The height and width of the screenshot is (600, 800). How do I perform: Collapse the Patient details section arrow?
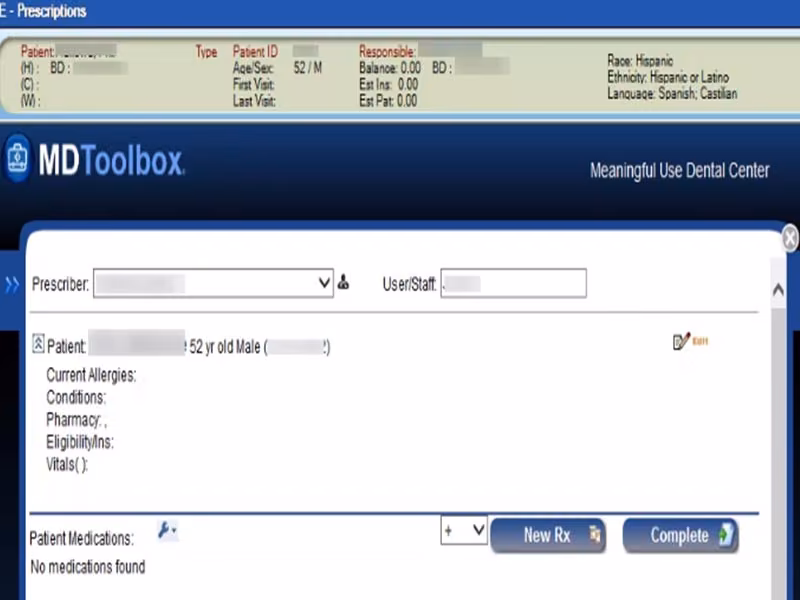point(38,343)
